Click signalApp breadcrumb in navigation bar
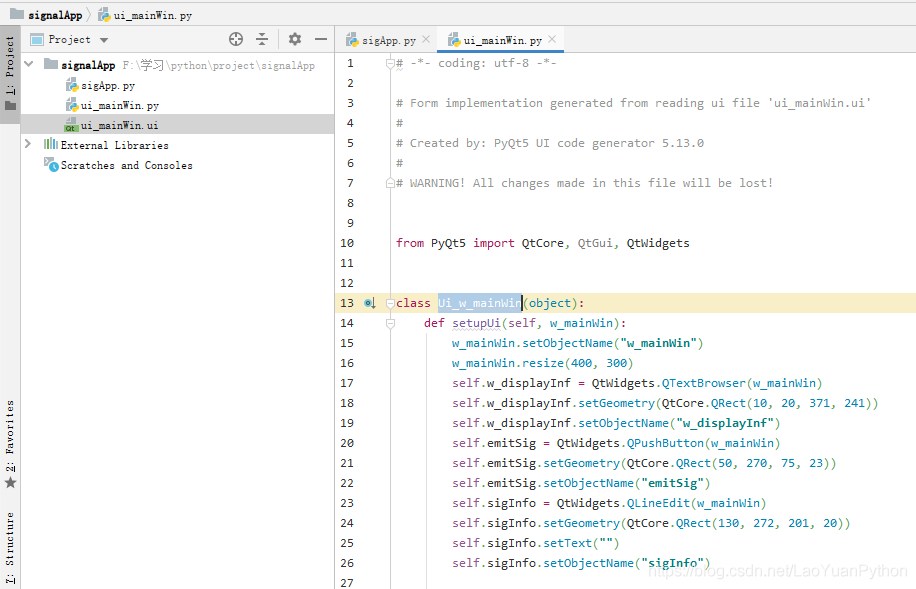This screenshot has height=589, width=916. point(55,15)
